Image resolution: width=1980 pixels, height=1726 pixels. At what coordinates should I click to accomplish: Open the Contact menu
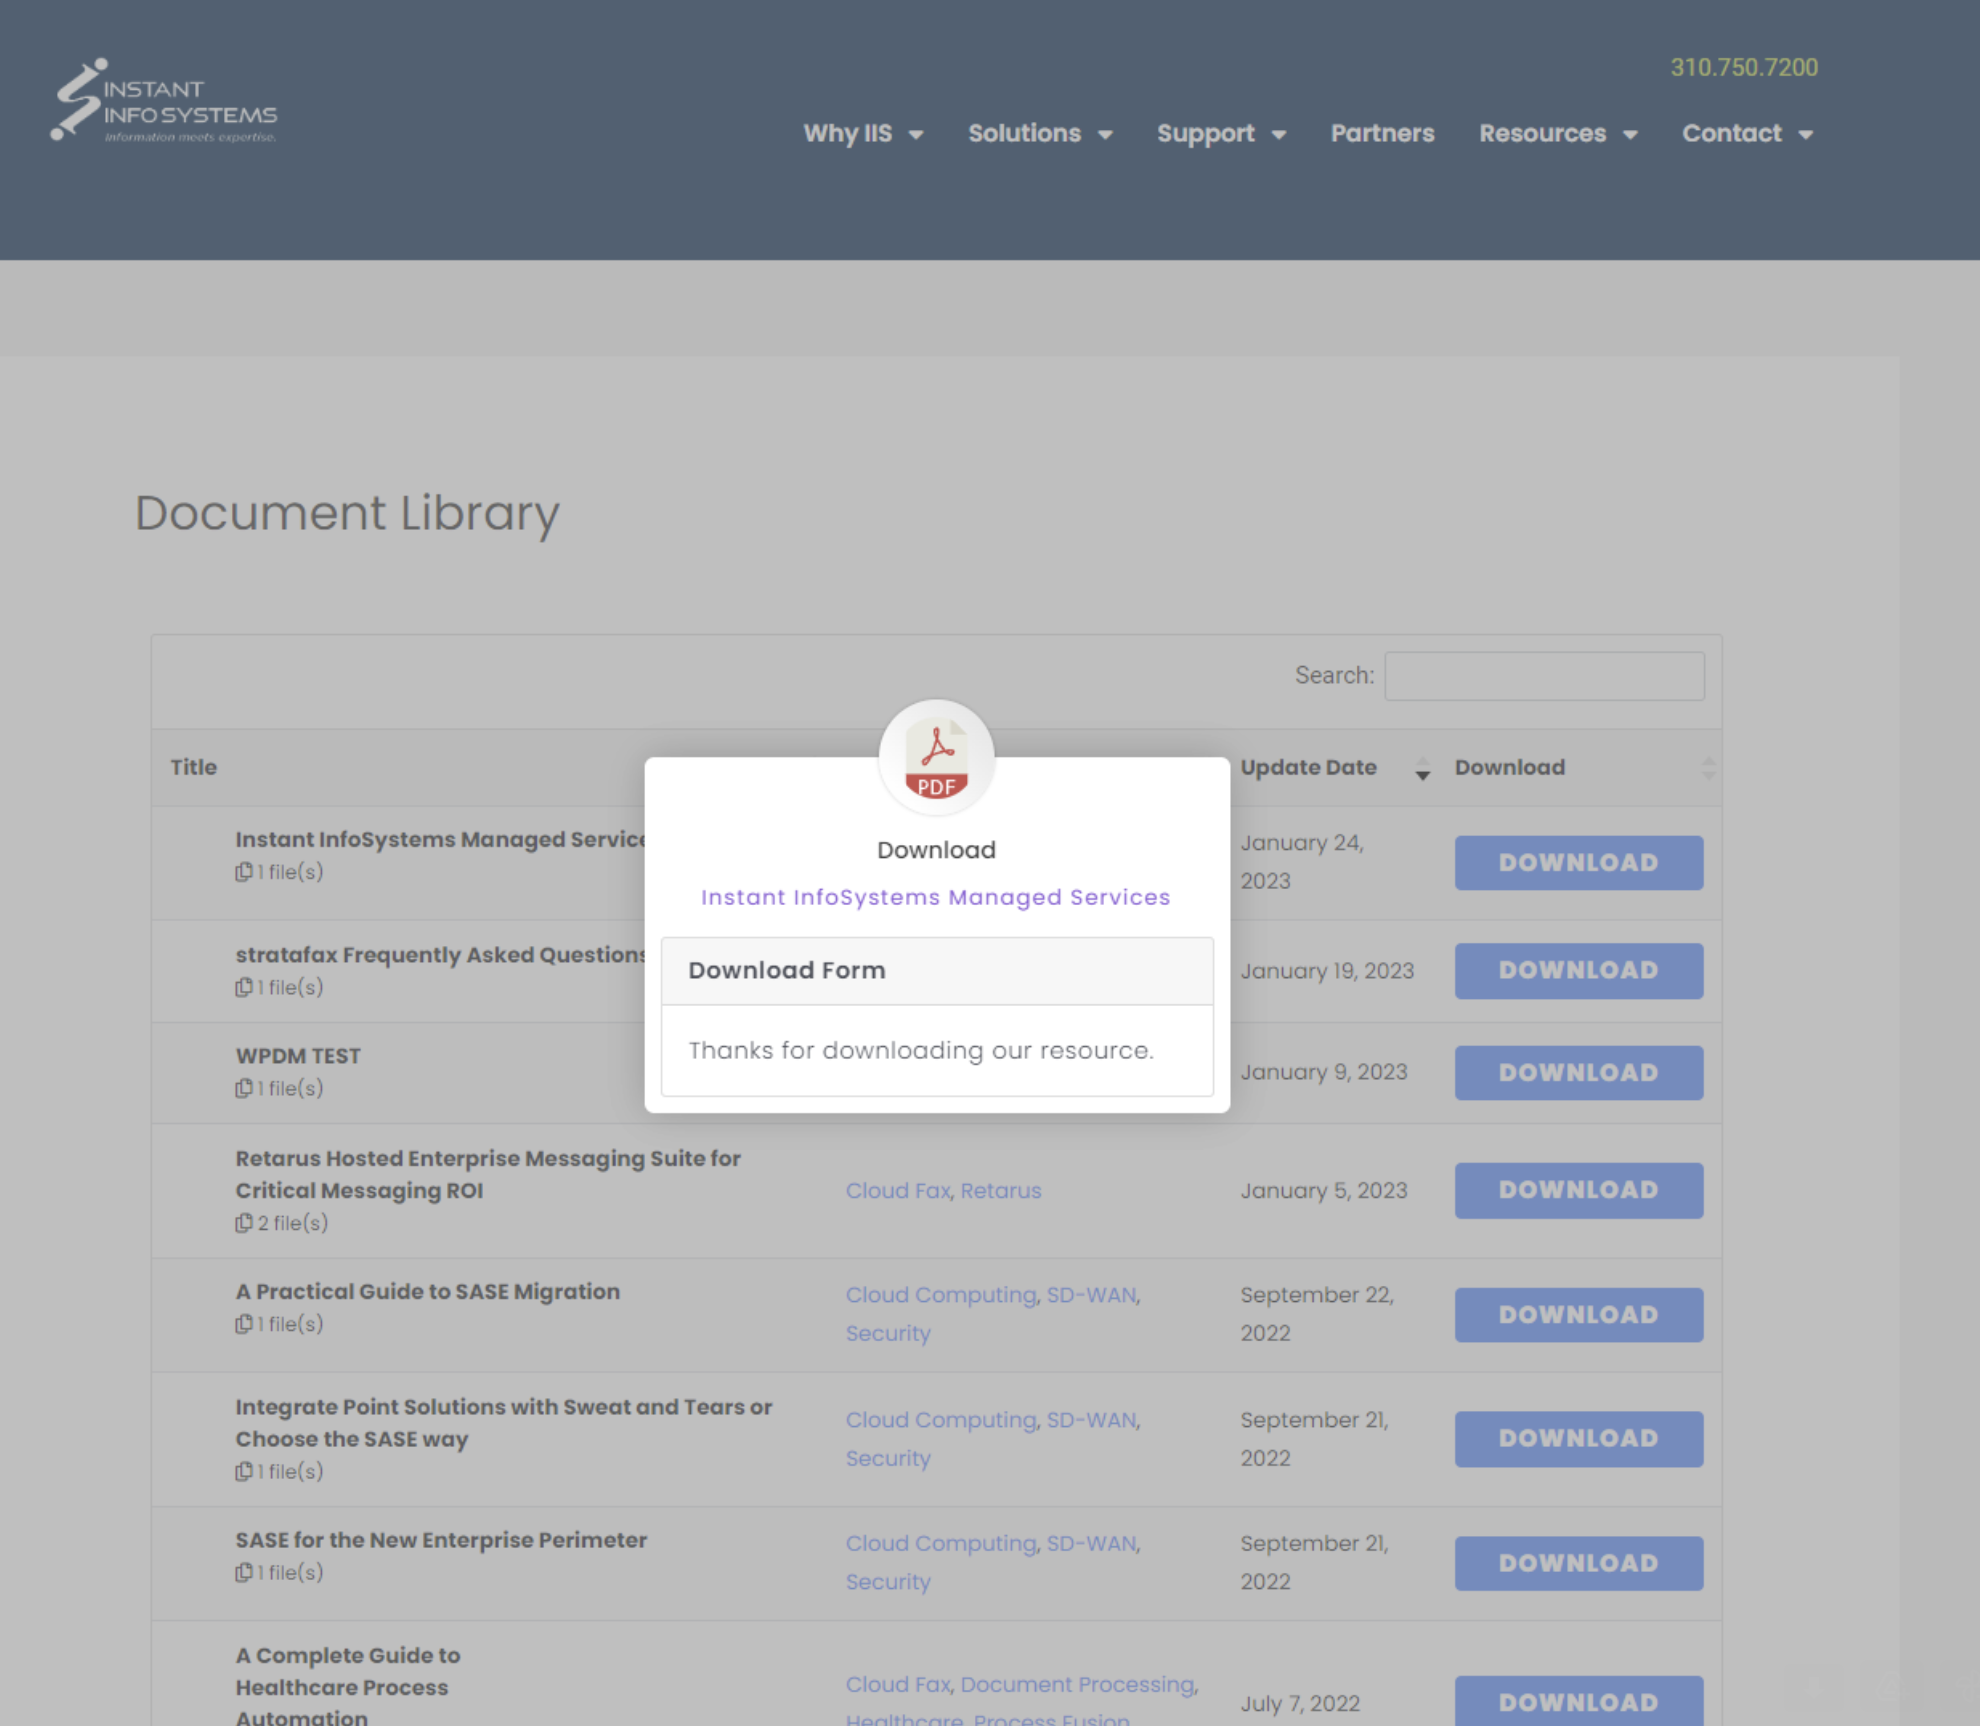[1732, 133]
